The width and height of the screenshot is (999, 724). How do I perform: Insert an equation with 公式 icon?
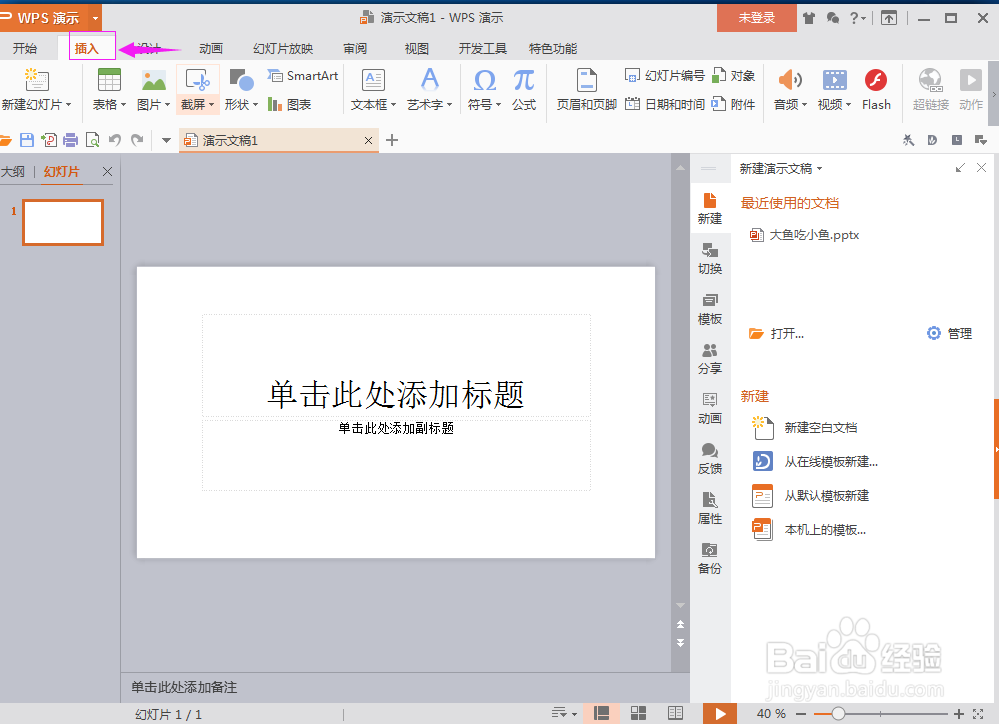tap(524, 80)
